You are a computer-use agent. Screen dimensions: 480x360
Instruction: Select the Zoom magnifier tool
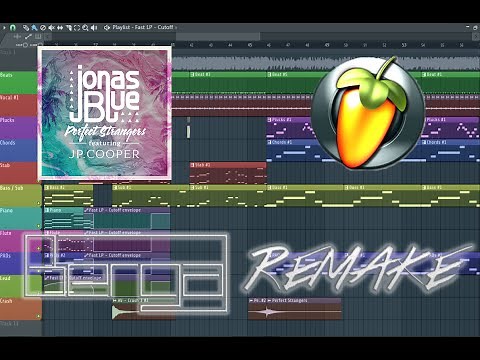click(x=85, y=28)
